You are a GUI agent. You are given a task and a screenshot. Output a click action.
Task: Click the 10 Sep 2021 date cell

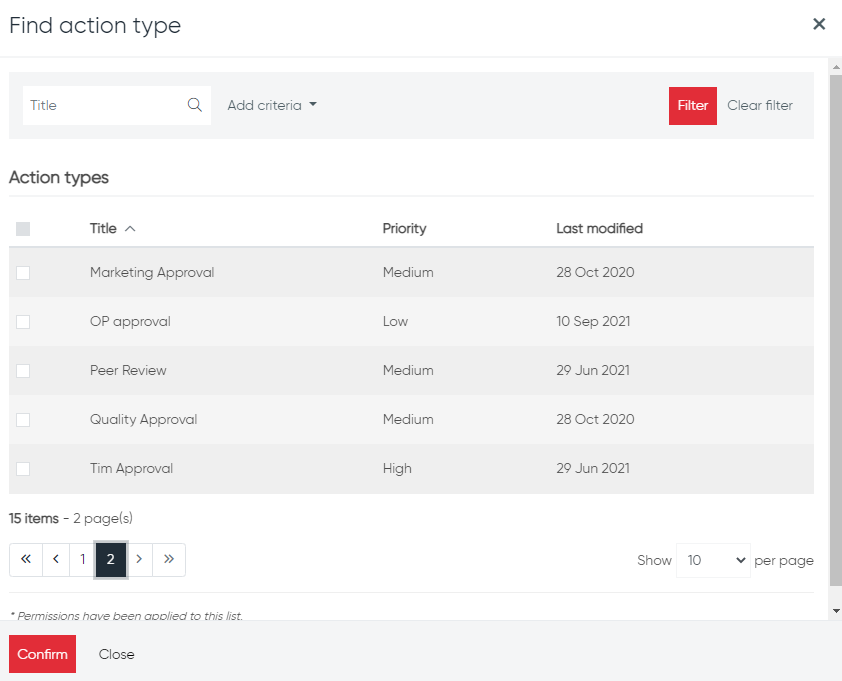click(x=593, y=322)
